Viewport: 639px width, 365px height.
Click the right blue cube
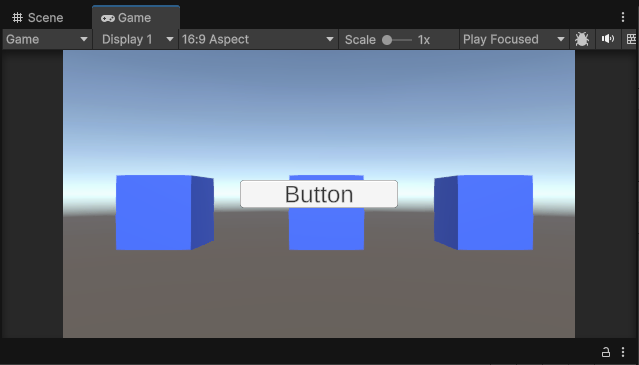point(483,212)
